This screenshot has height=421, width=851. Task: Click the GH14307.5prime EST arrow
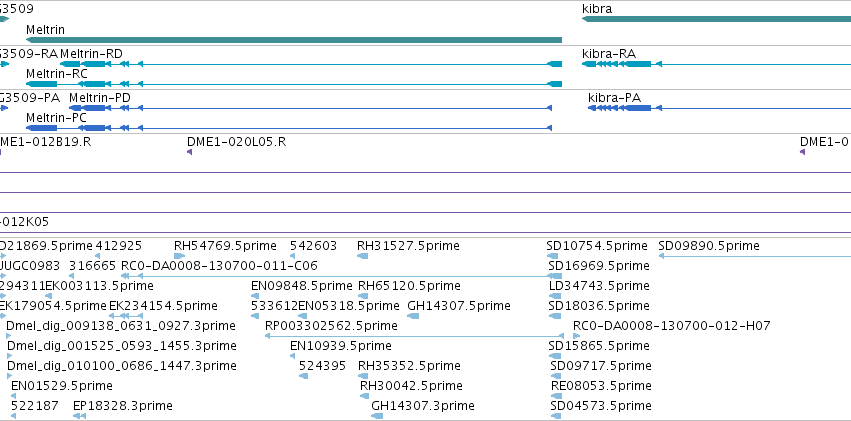click(x=413, y=316)
